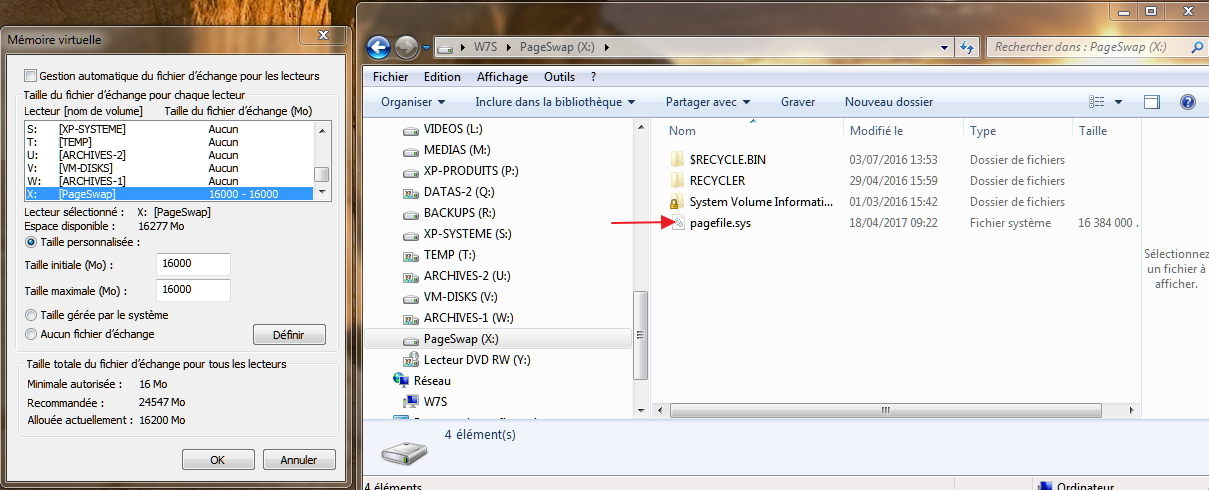1209x490 pixels.
Task: Click the TEMP (T:) drive icon
Action: click(x=410, y=256)
